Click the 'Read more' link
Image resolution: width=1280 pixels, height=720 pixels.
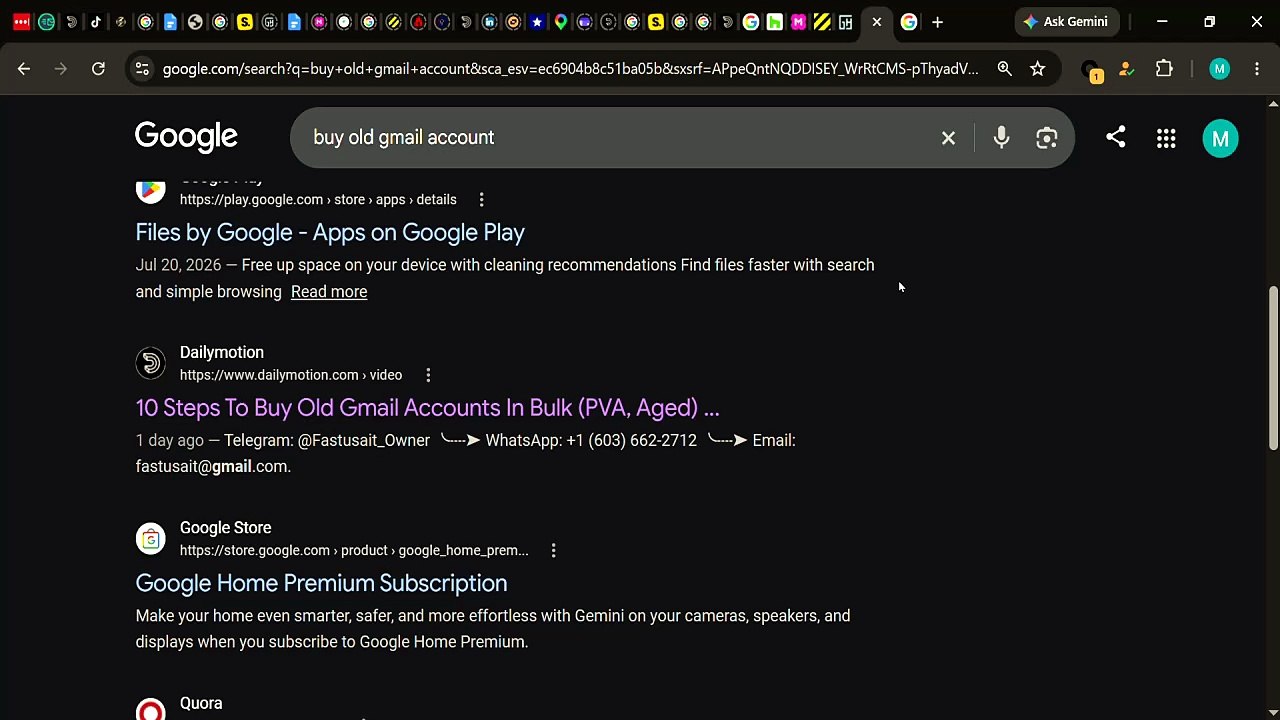[x=329, y=292]
